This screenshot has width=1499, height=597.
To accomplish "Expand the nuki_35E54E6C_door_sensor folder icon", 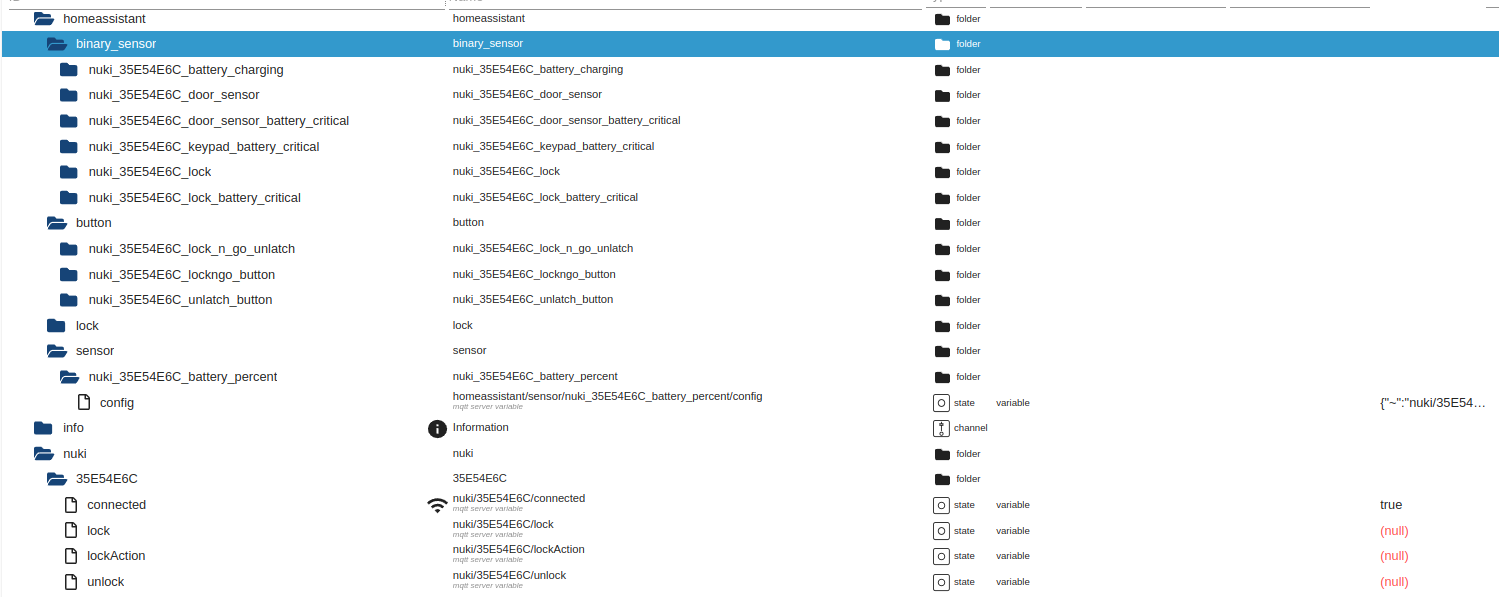I will point(68,95).
